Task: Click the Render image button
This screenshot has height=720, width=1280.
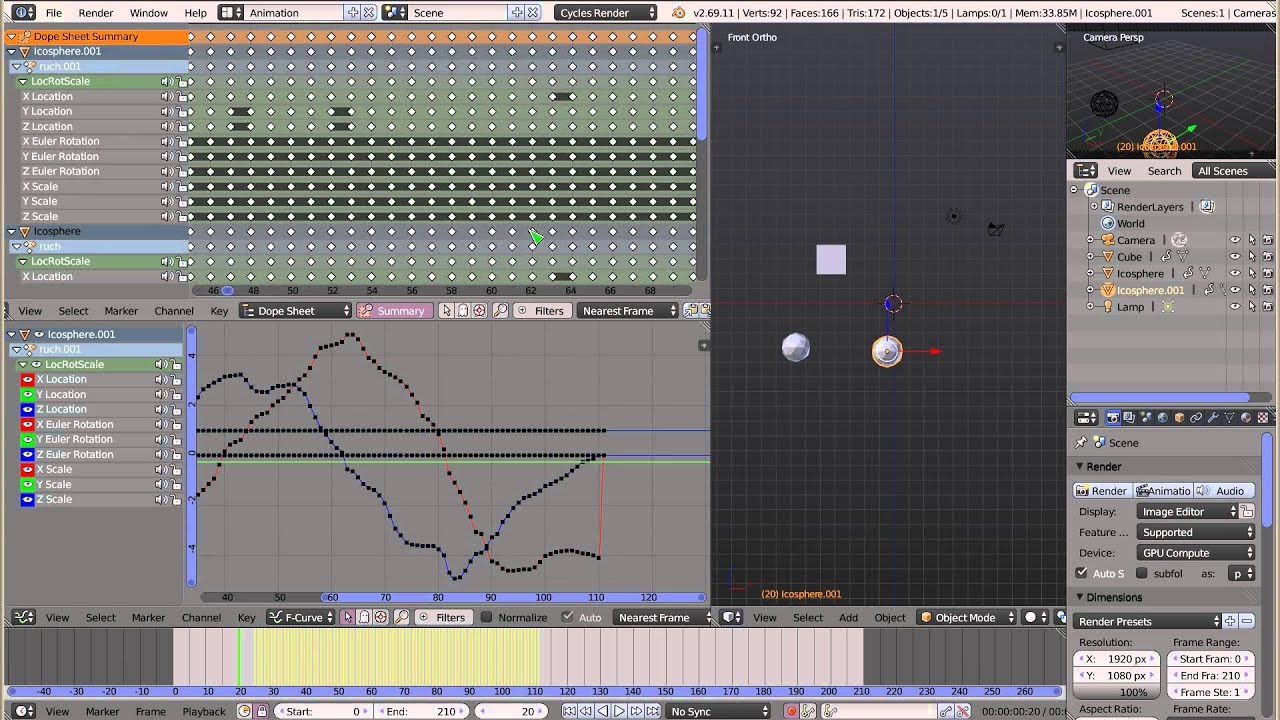Action: point(1102,490)
